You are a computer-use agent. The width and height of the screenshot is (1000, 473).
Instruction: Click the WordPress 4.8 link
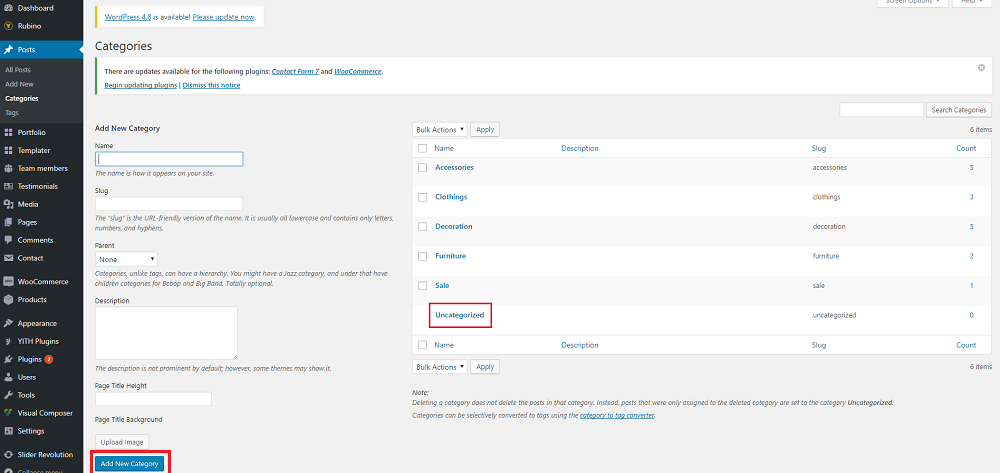click(x=128, y=17)
